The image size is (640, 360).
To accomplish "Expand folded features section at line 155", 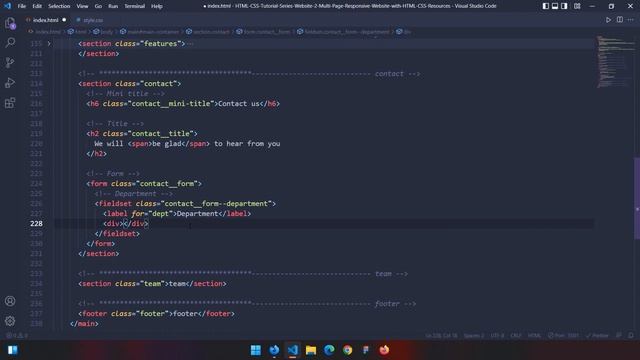I will [x=49, y=44].
